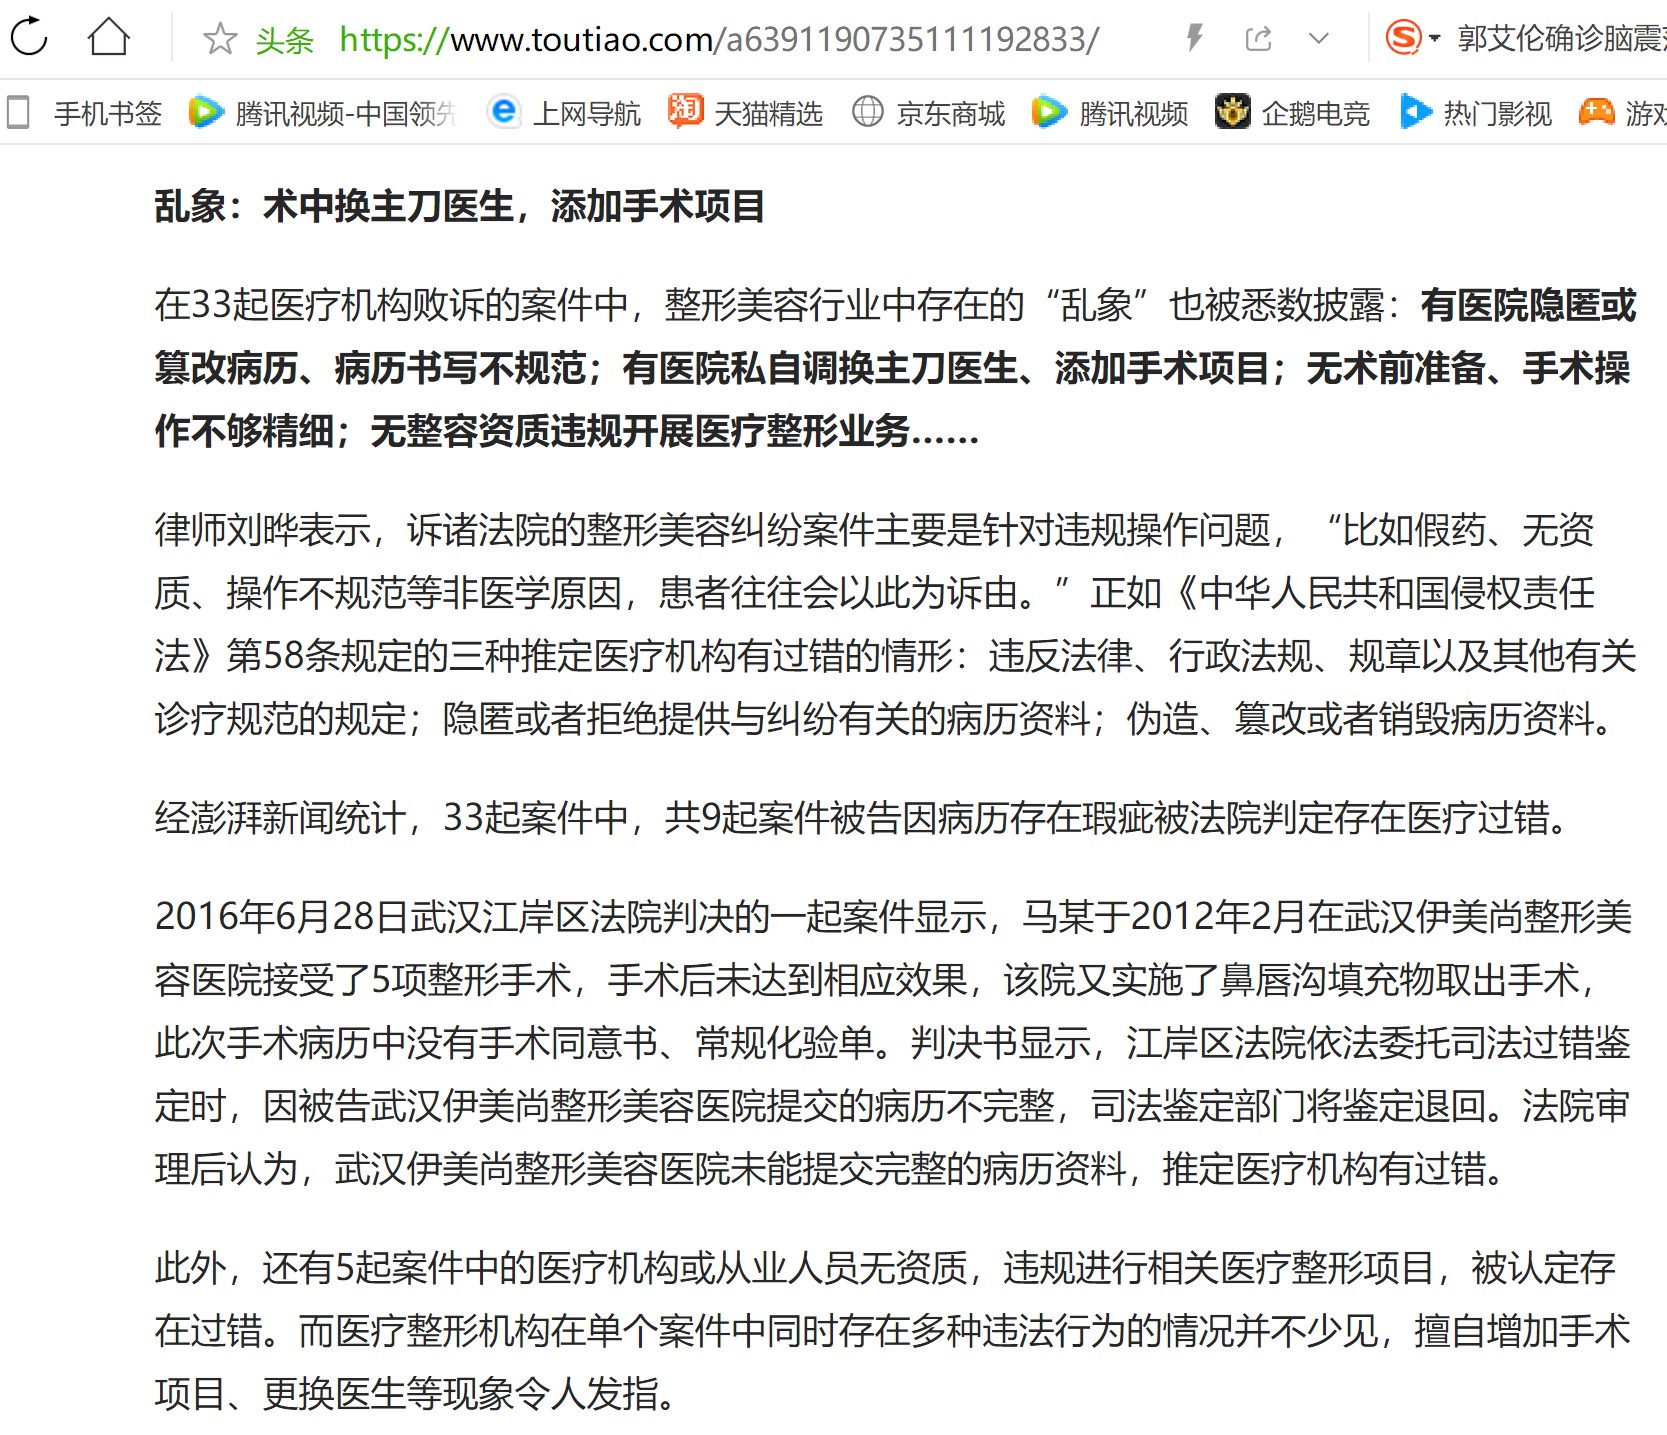Click the 头条 site label in address bar
1667x1435 pixels.
[284, 40]
